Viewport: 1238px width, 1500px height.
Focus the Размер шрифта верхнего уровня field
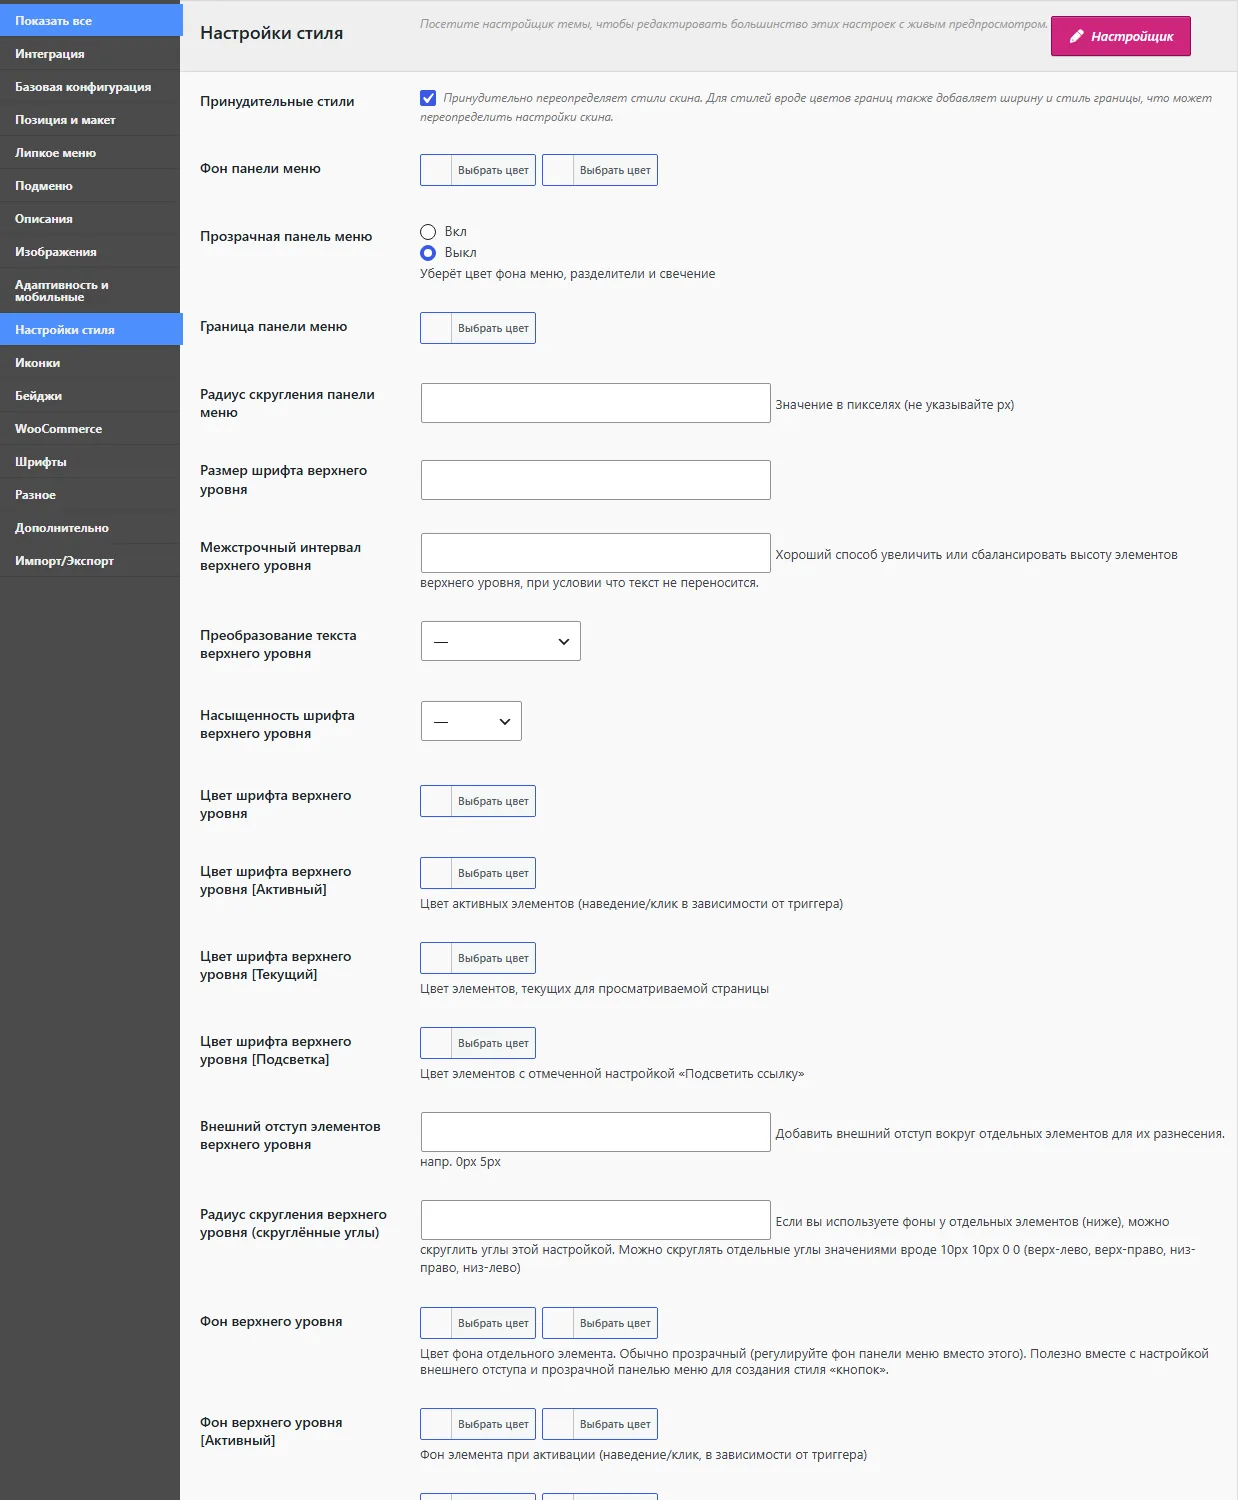(596, 480)
